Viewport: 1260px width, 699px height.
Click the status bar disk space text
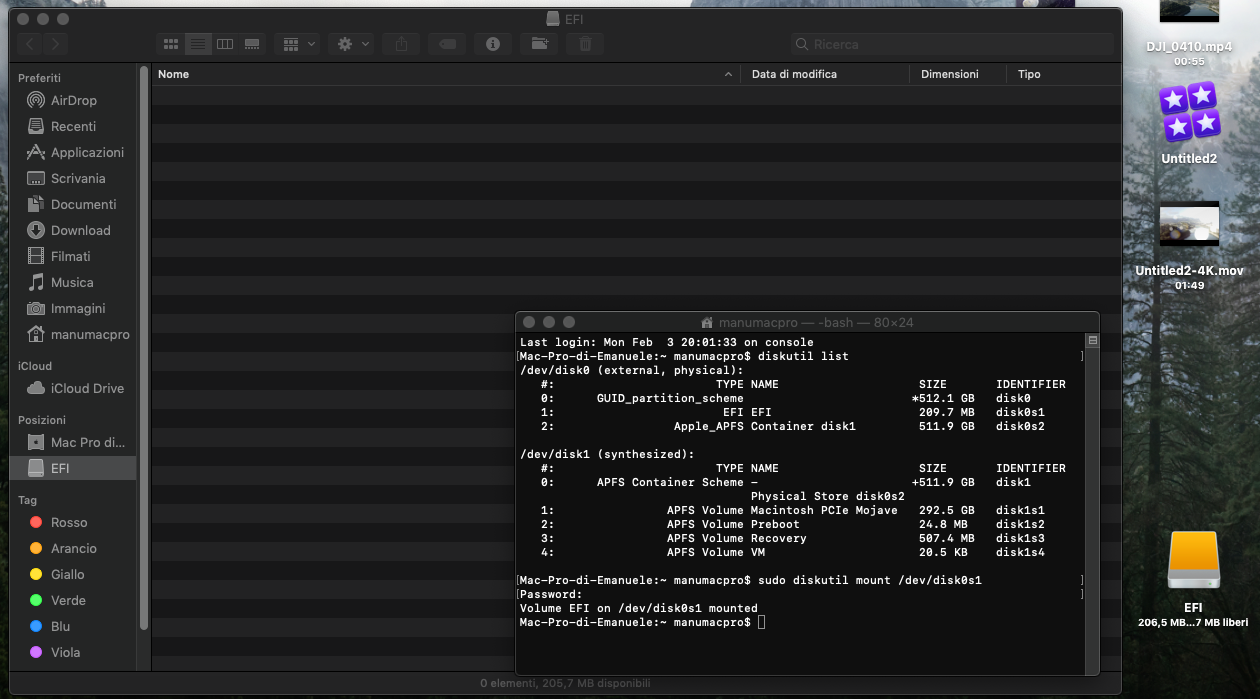[x=565, y=683]
